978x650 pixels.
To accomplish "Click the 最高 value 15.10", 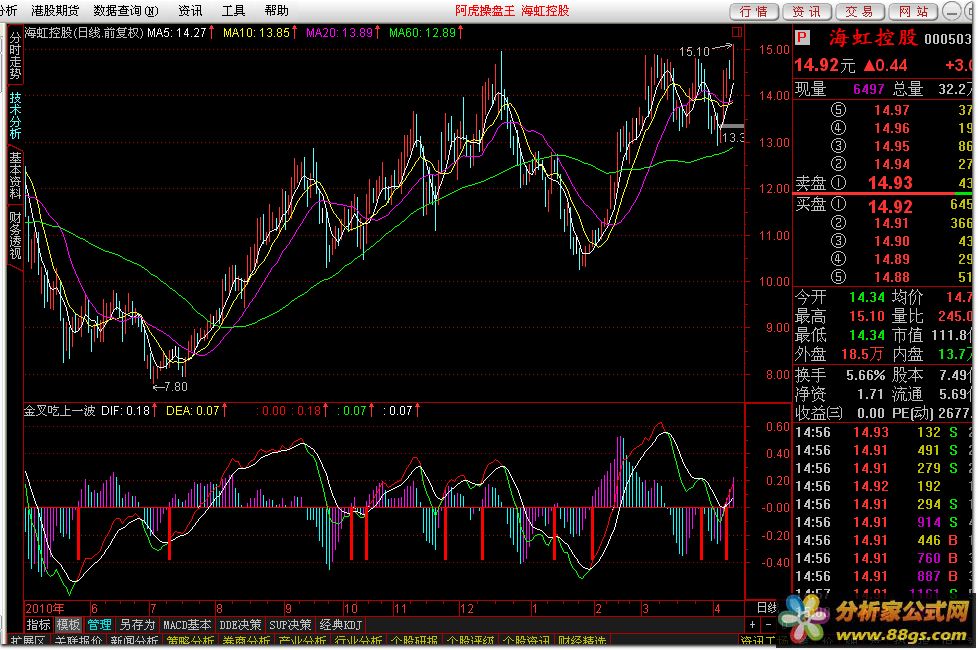I will (x=866, y=316).
